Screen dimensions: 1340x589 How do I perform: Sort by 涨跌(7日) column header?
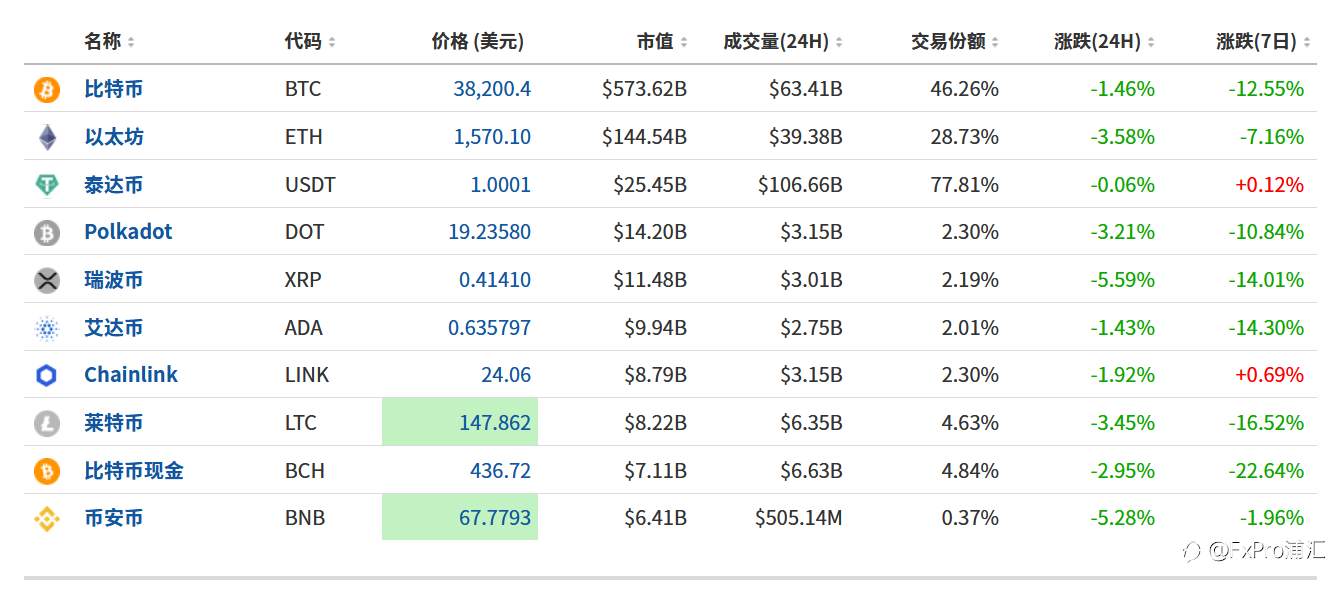[x=1265, y=41]
